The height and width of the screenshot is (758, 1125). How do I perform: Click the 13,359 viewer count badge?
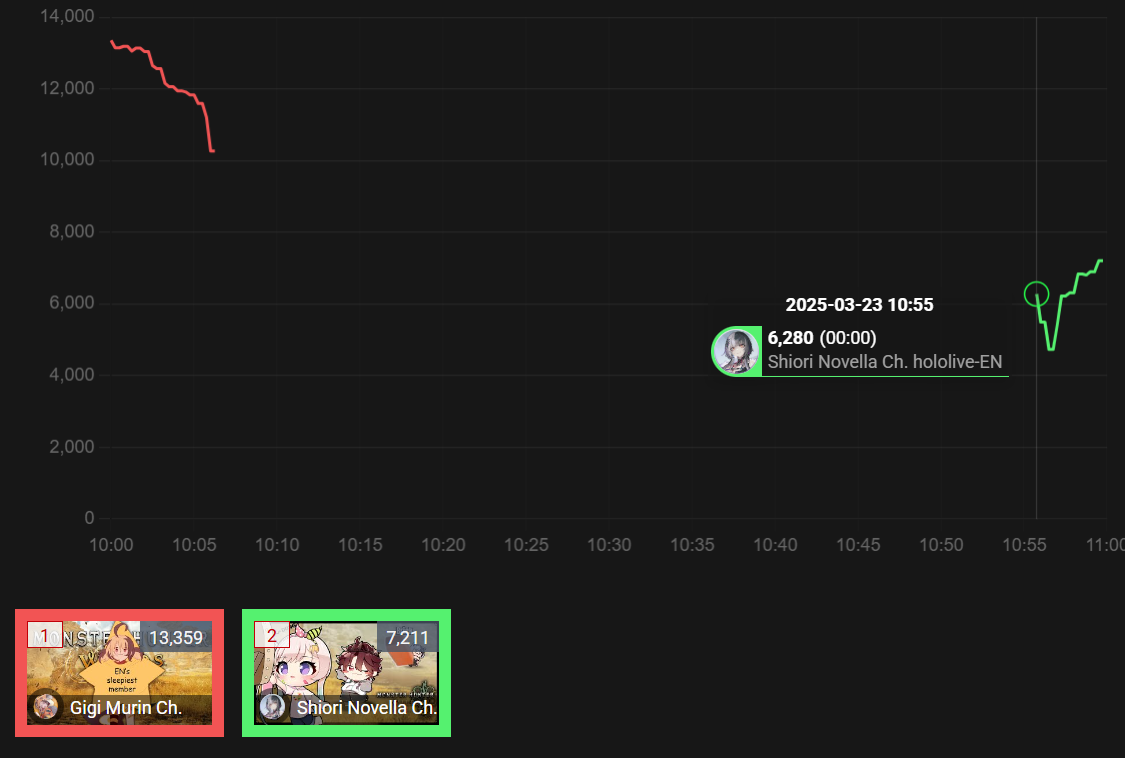click(176, 637)
